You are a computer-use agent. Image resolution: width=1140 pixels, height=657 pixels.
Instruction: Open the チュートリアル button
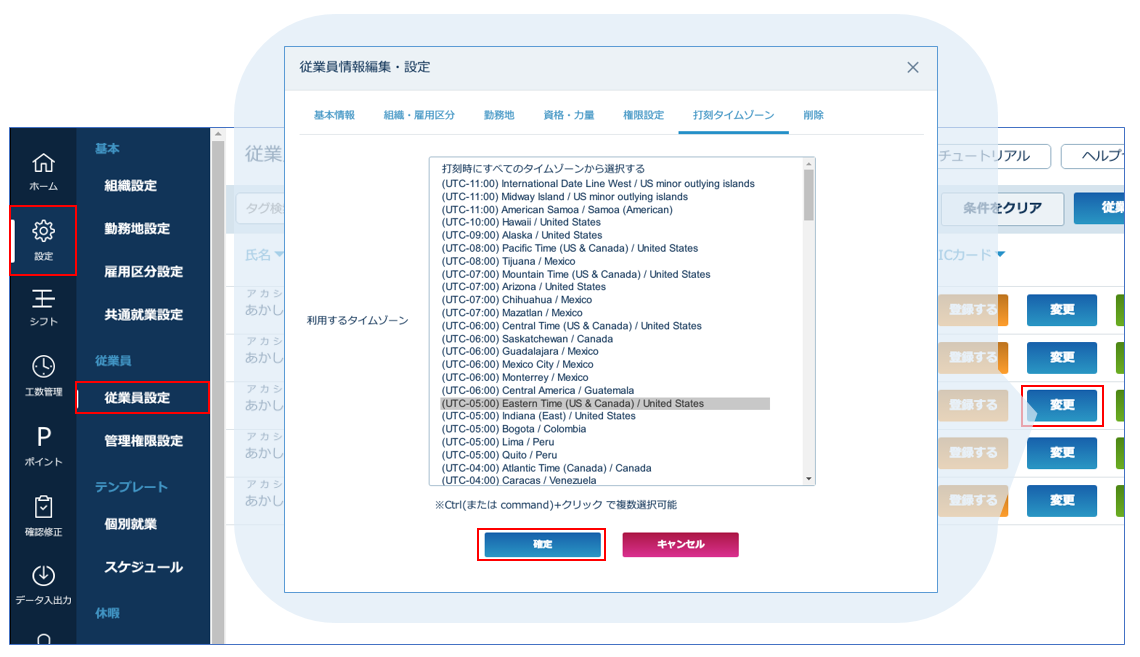[993, 156]
